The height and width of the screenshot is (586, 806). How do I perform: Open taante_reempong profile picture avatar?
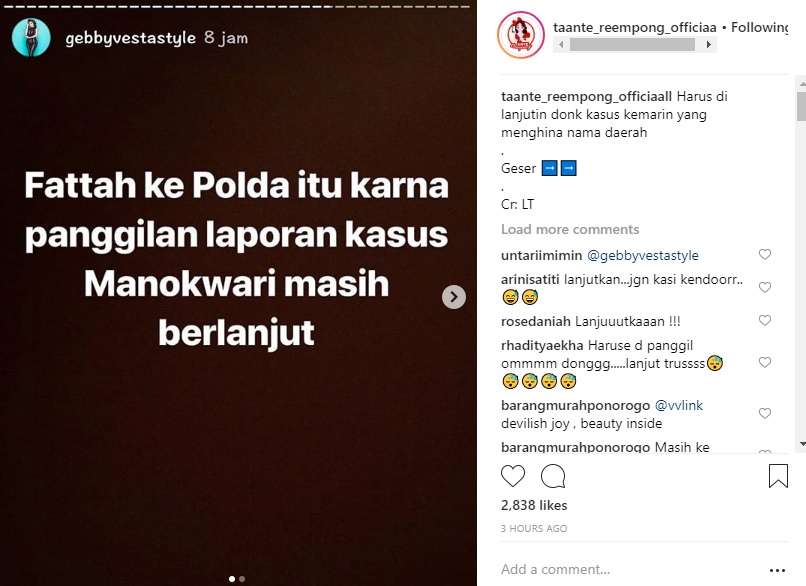point(521,35)
